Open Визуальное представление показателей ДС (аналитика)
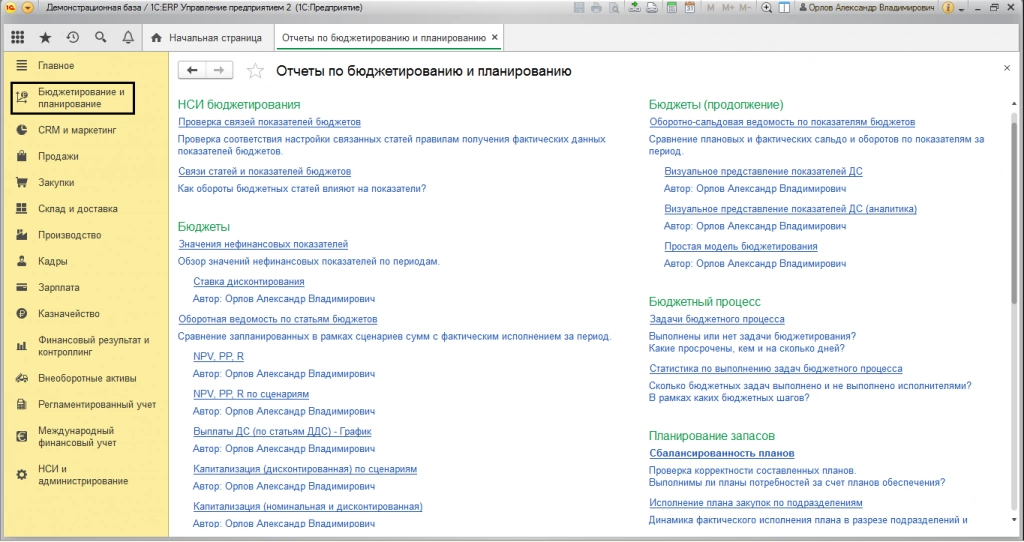This screenshot has width=1024, height=542. pos(790,208)
